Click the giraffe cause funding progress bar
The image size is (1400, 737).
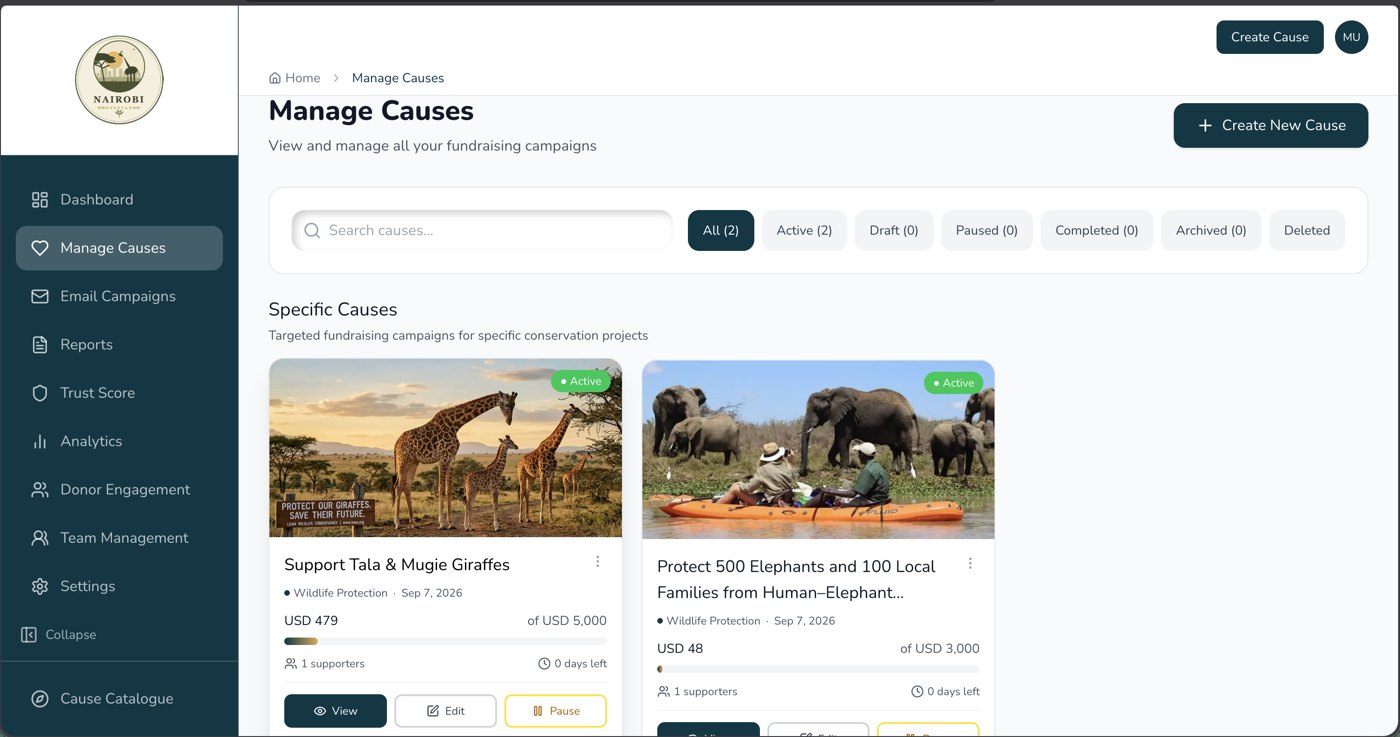(446, 641)
